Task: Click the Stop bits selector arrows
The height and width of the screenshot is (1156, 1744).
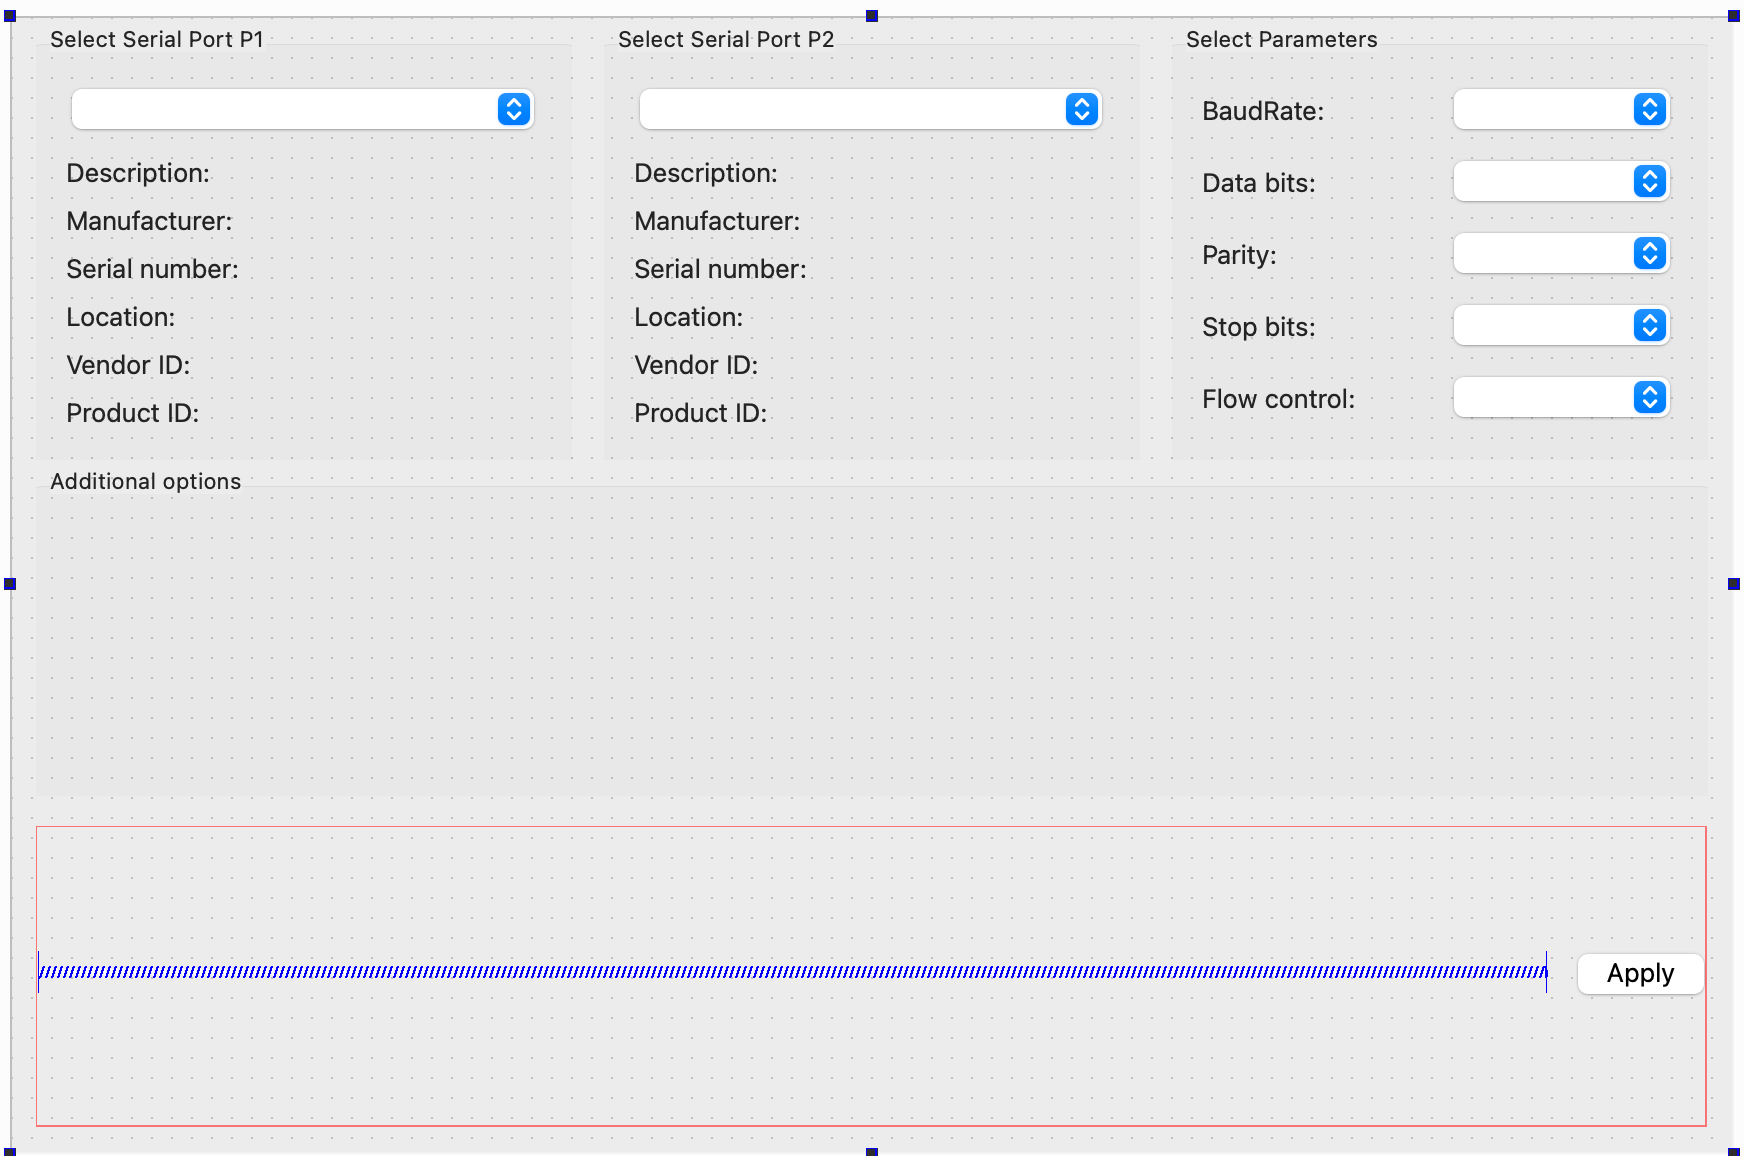Action: point(1648,326)
